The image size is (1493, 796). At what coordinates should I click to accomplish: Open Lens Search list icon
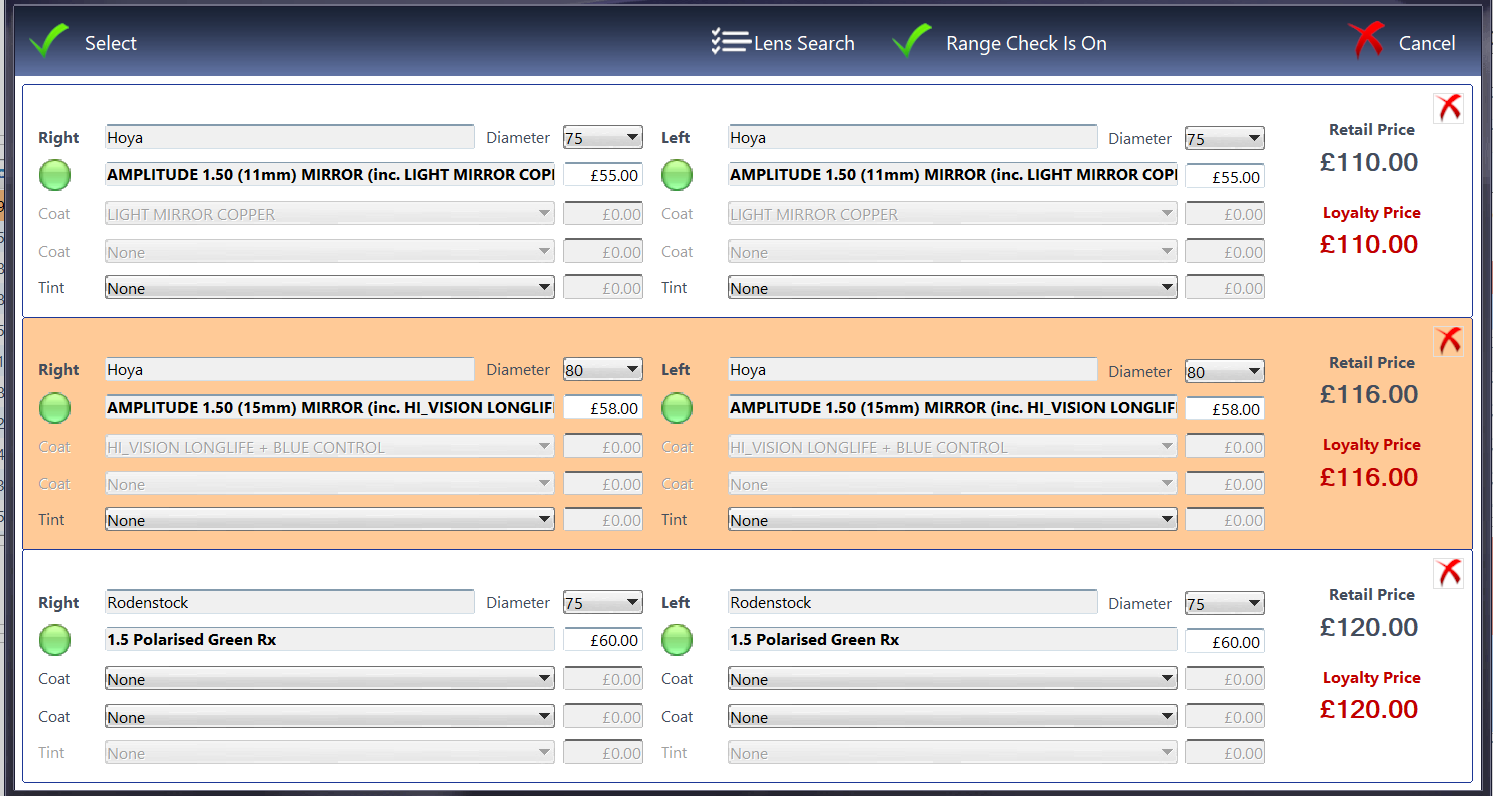730,41
